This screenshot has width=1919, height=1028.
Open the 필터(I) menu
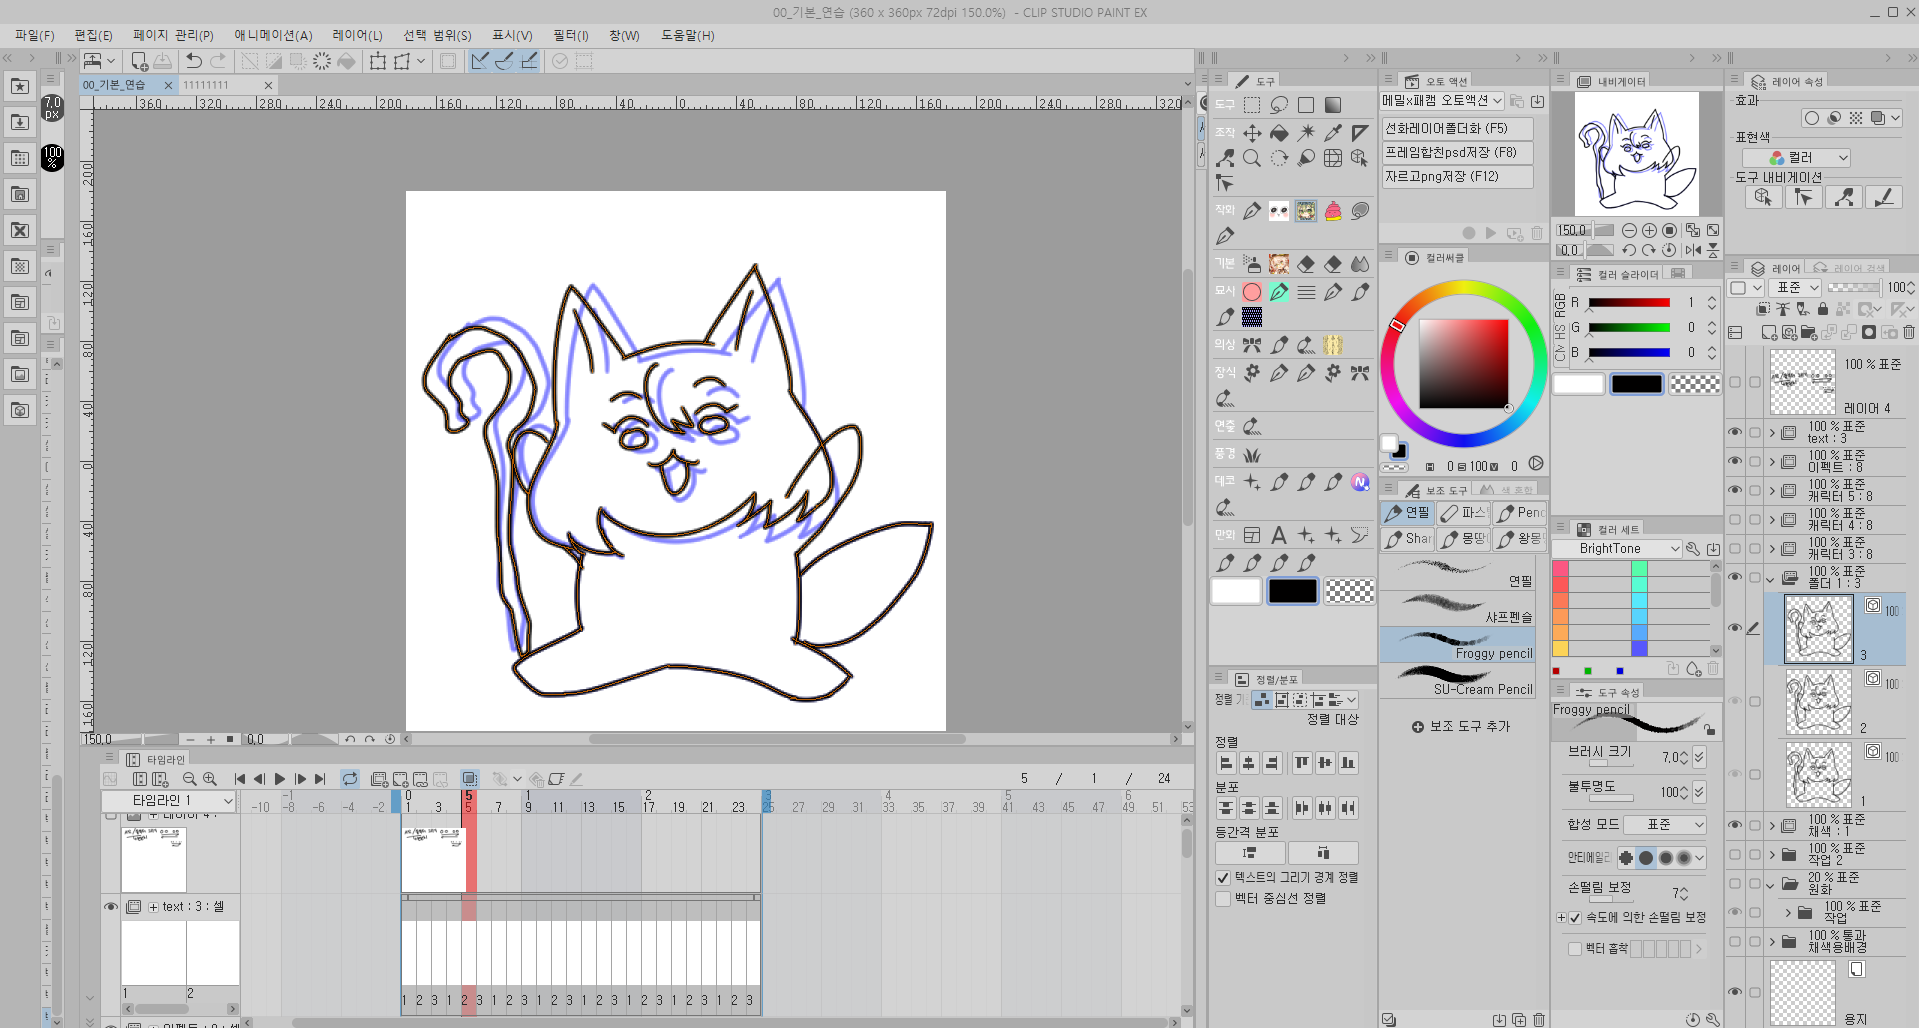[x=571, y=35]
